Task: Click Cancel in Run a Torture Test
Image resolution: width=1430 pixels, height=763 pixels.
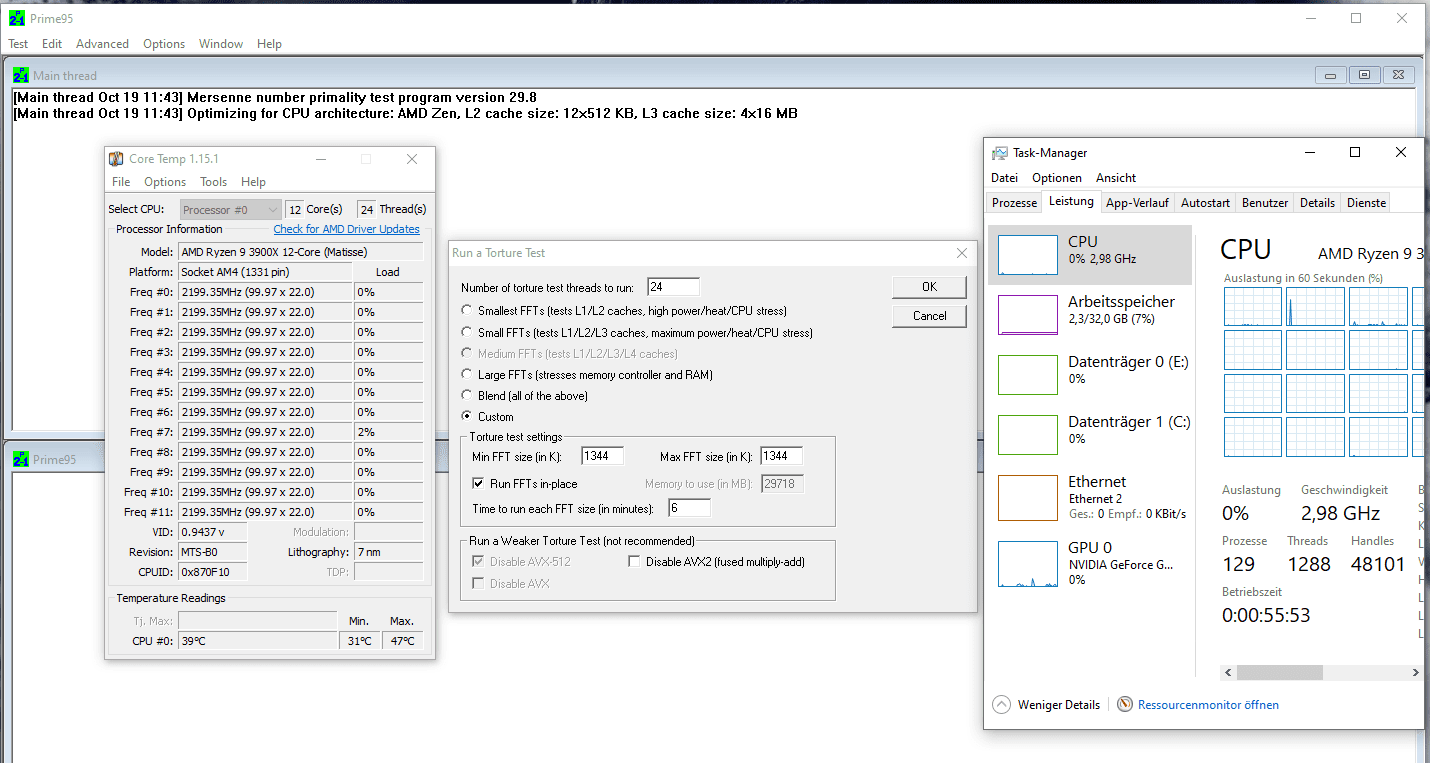Action: 929,316
